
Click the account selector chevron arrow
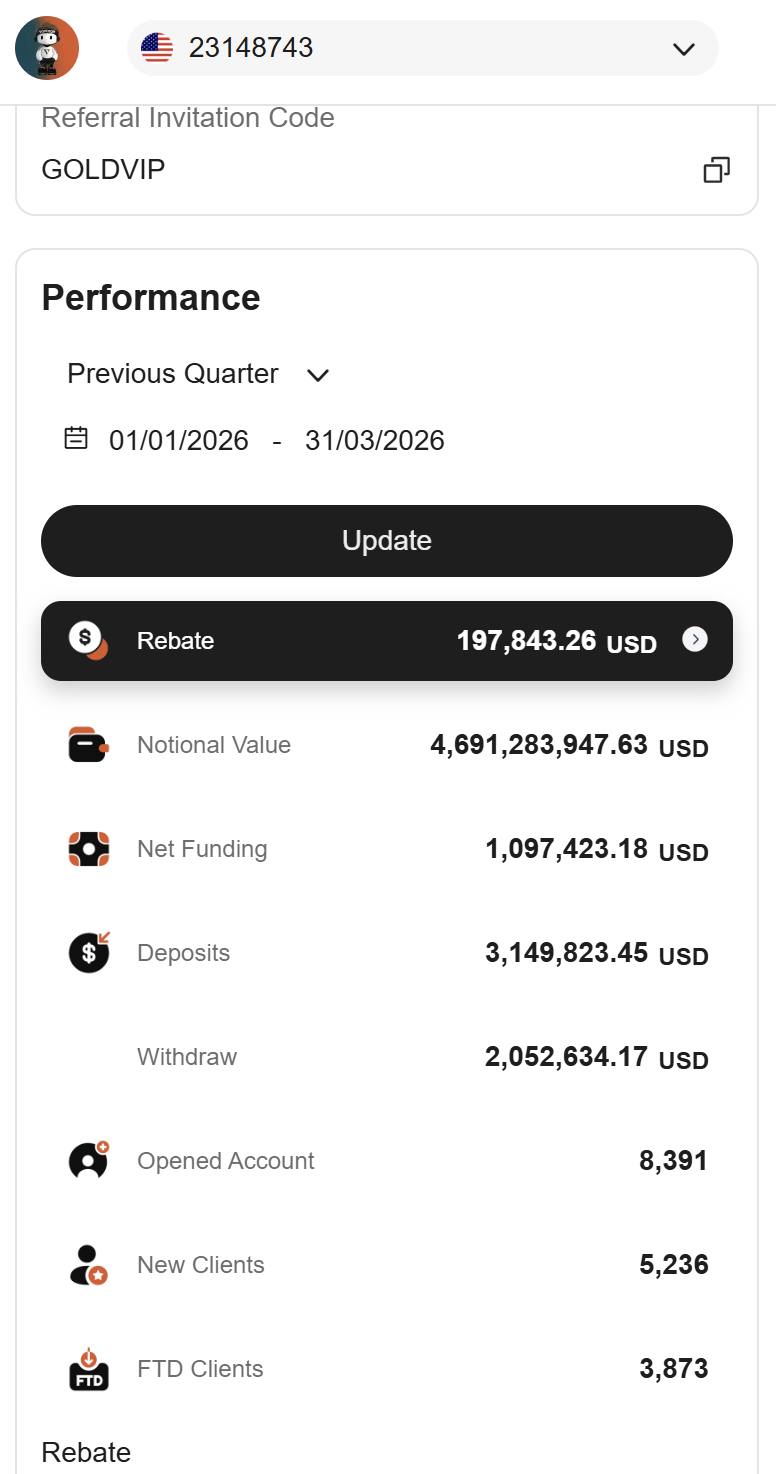[x=684, y=48]
